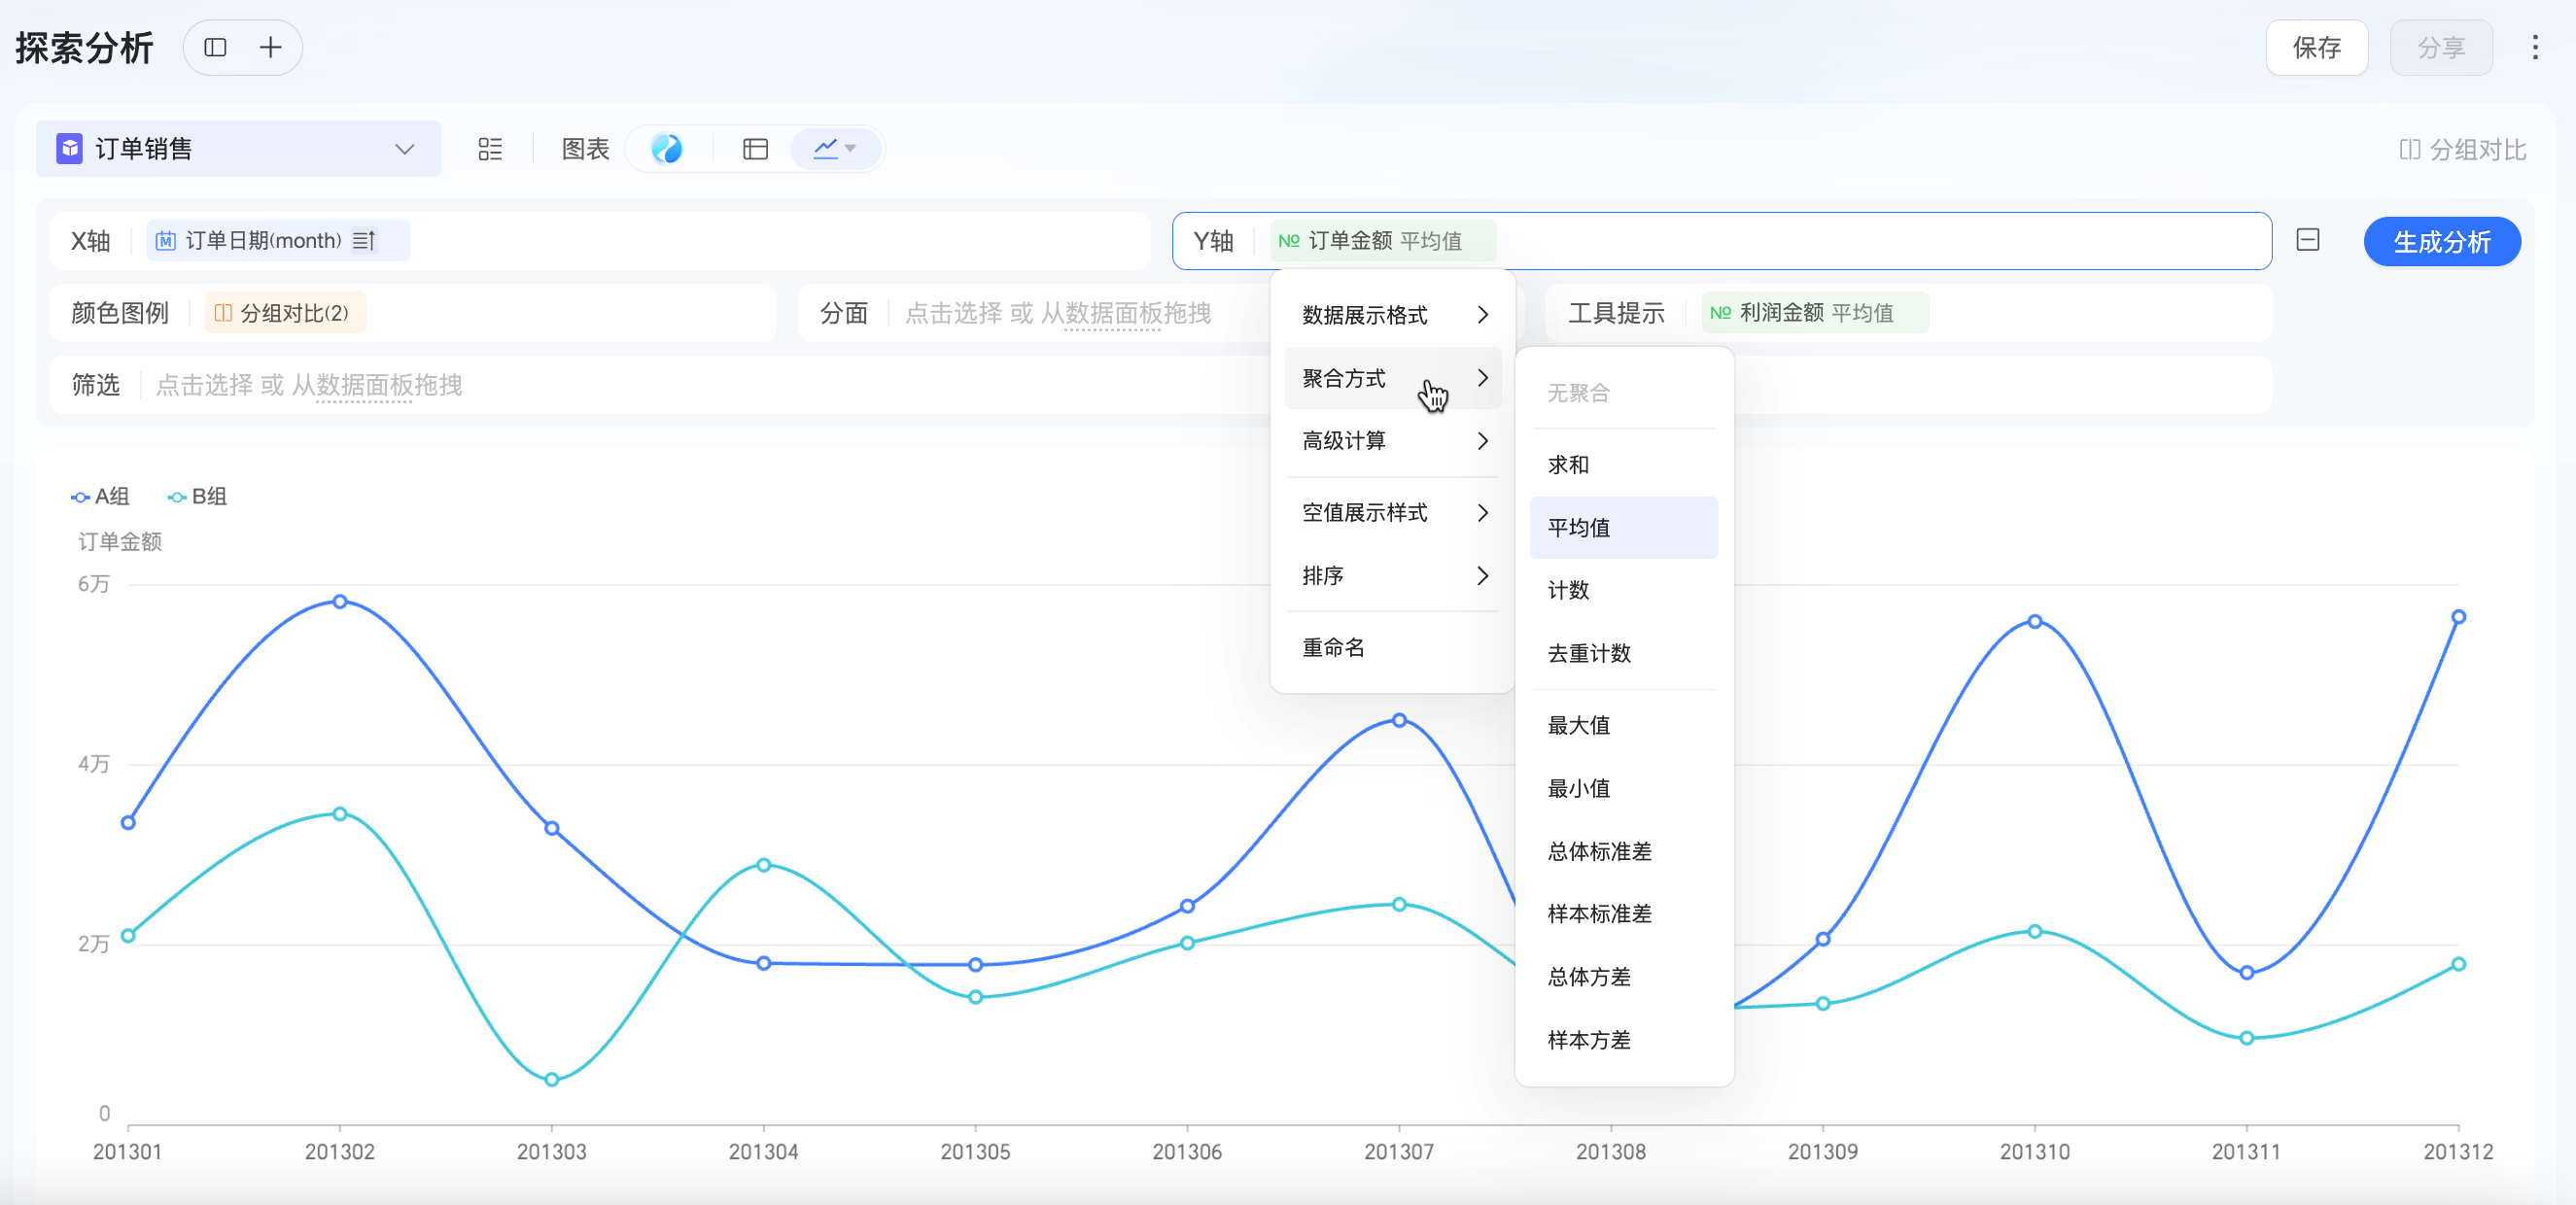Click the 筛选 filter input field
Image resolution: width=2576 pixels, height=1205 pixels.
pos(700,385)
